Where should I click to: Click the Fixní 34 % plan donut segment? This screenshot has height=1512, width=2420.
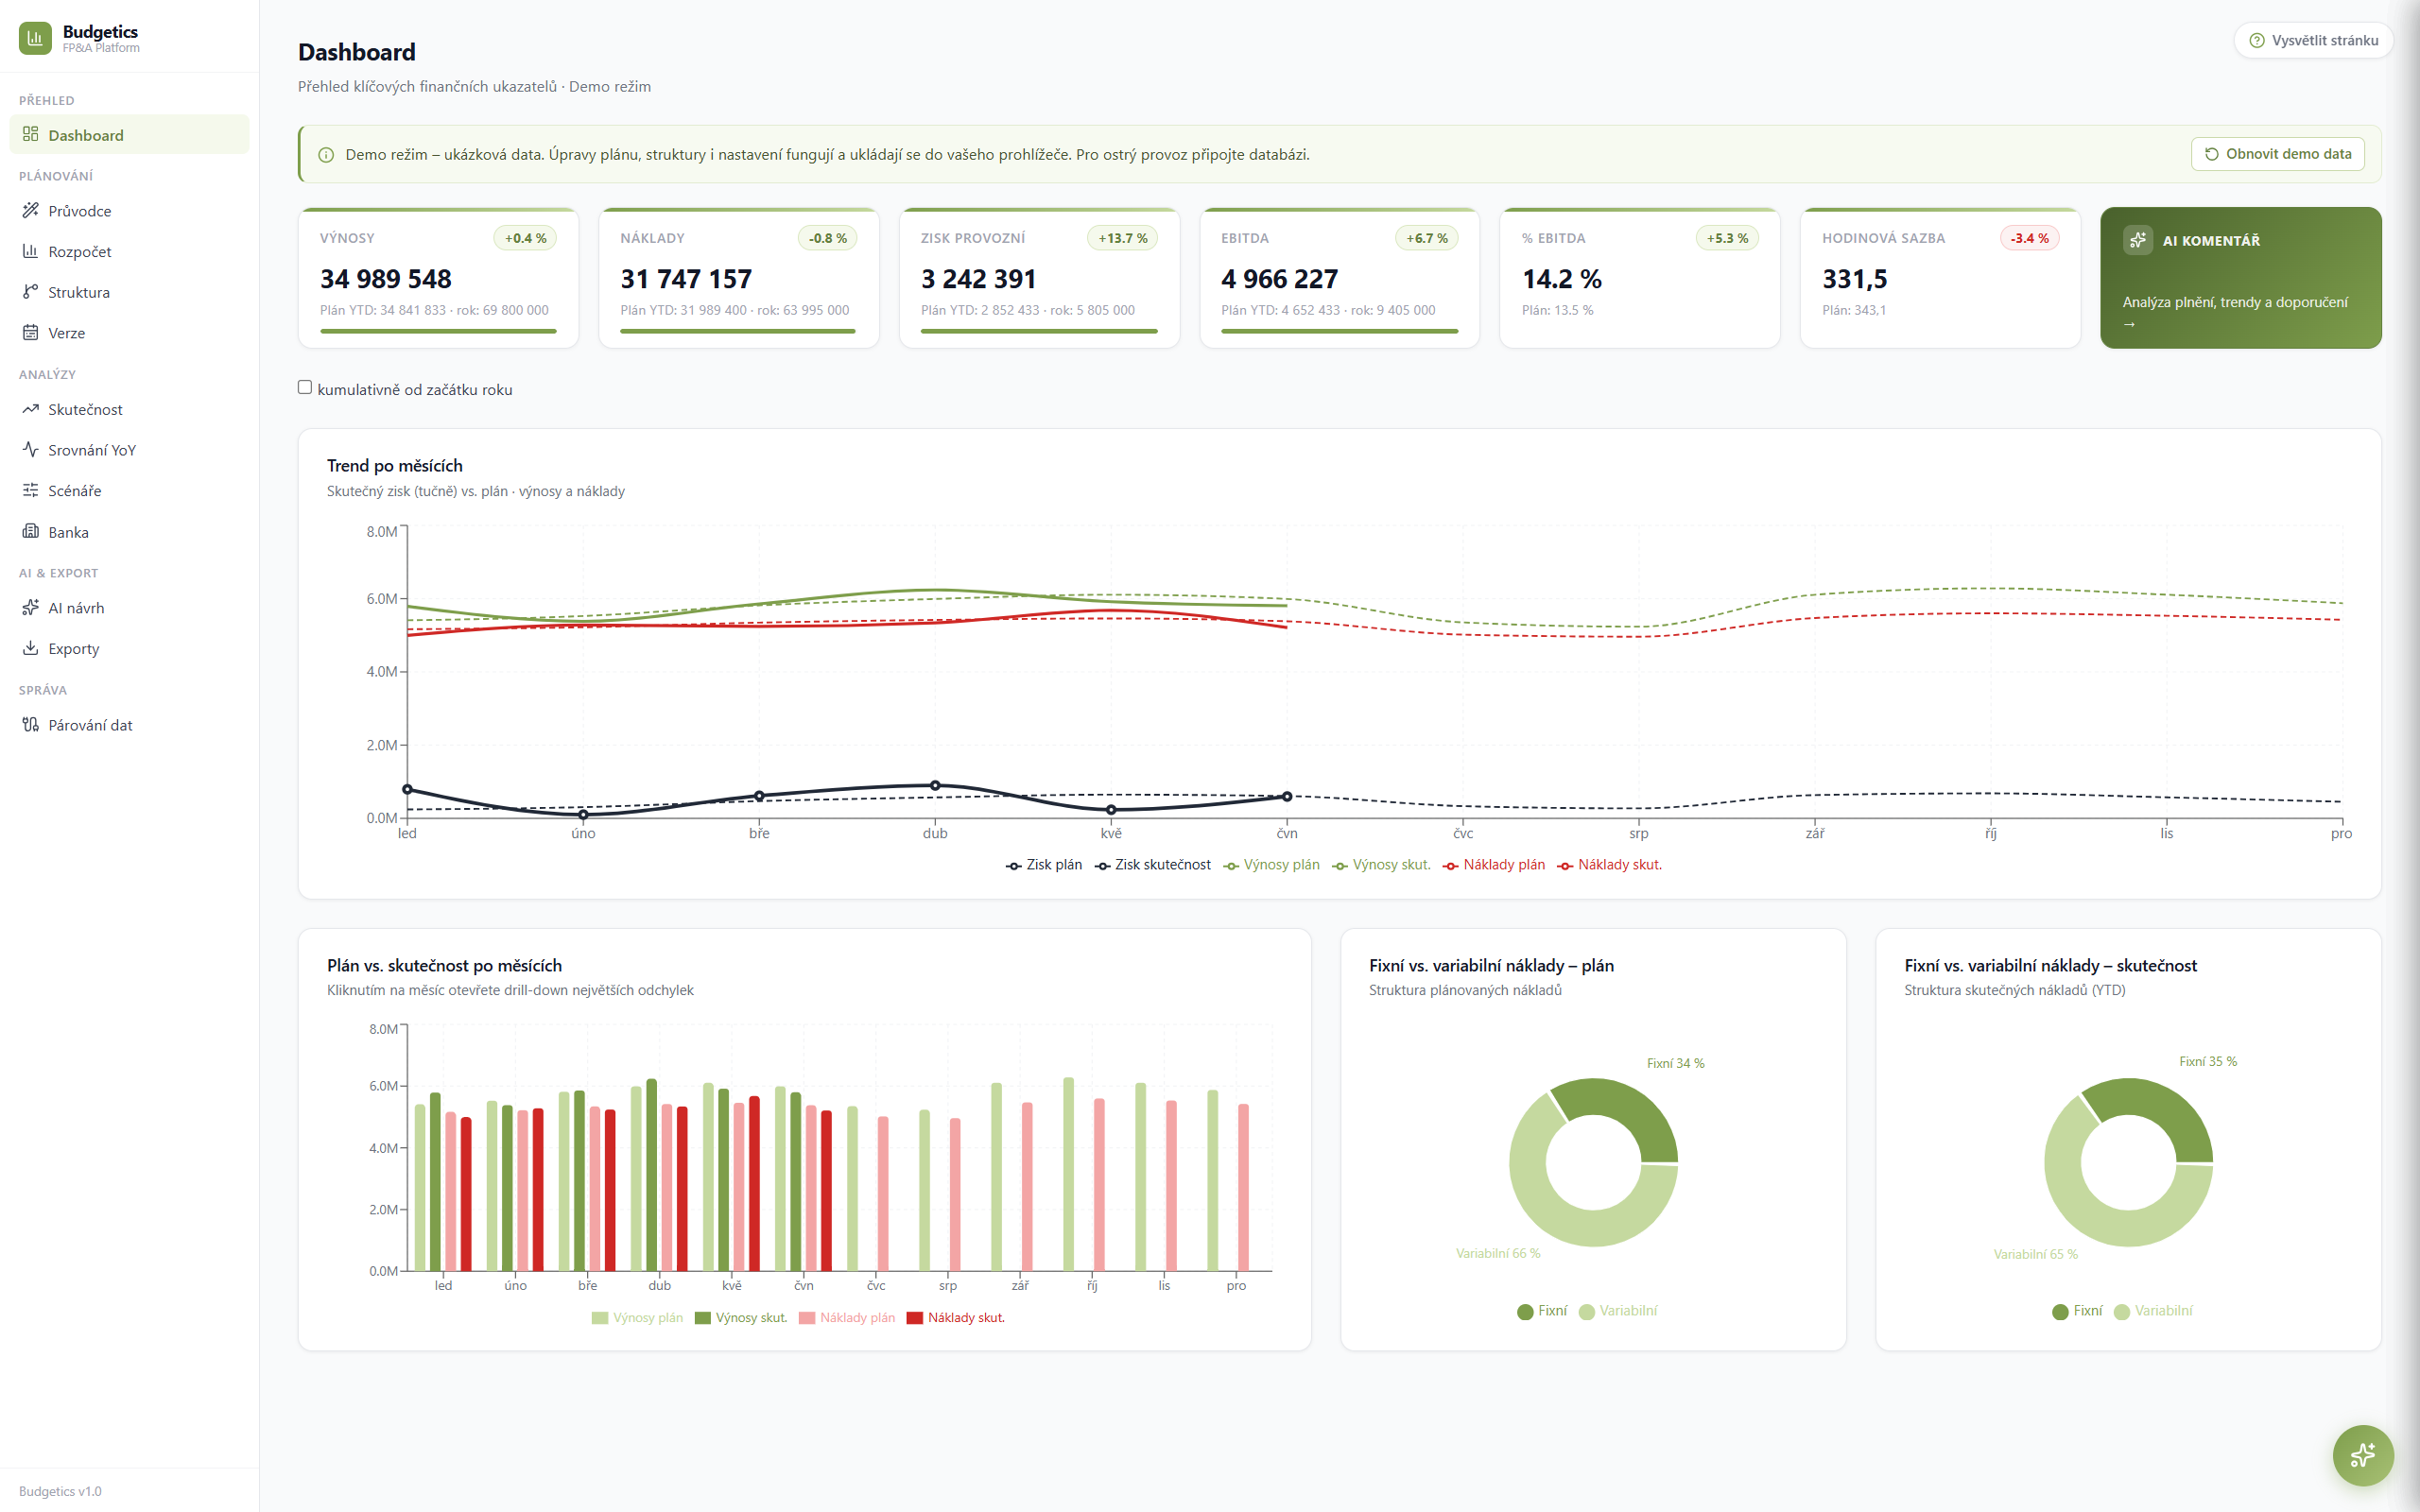click(x=1624, y=1113)
